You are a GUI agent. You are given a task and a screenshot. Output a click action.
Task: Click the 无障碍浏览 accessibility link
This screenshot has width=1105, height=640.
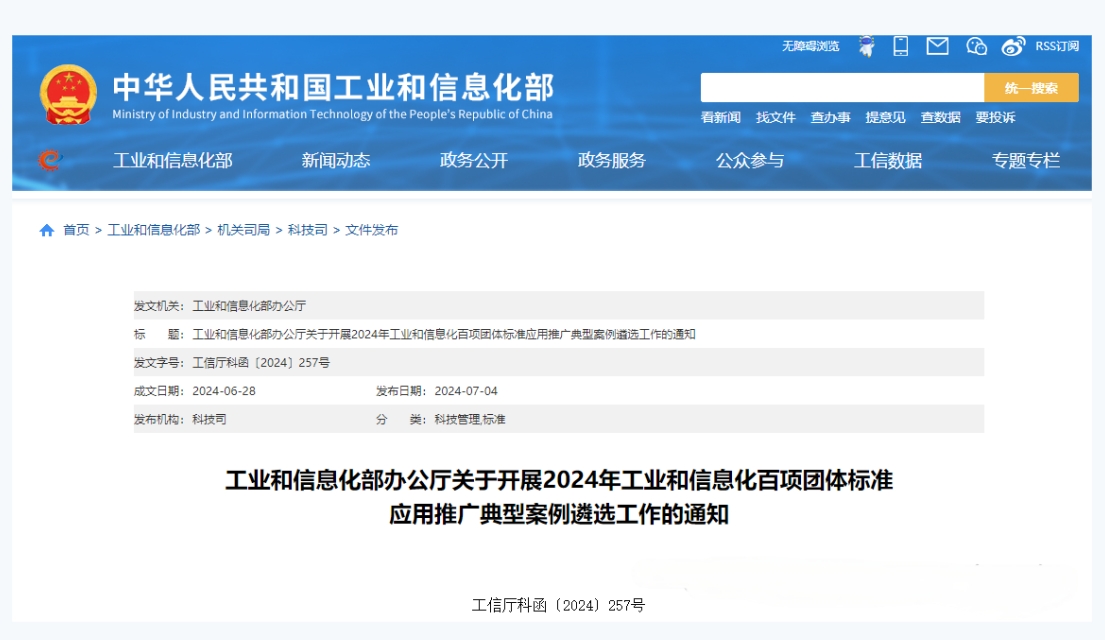pos(810,46)
